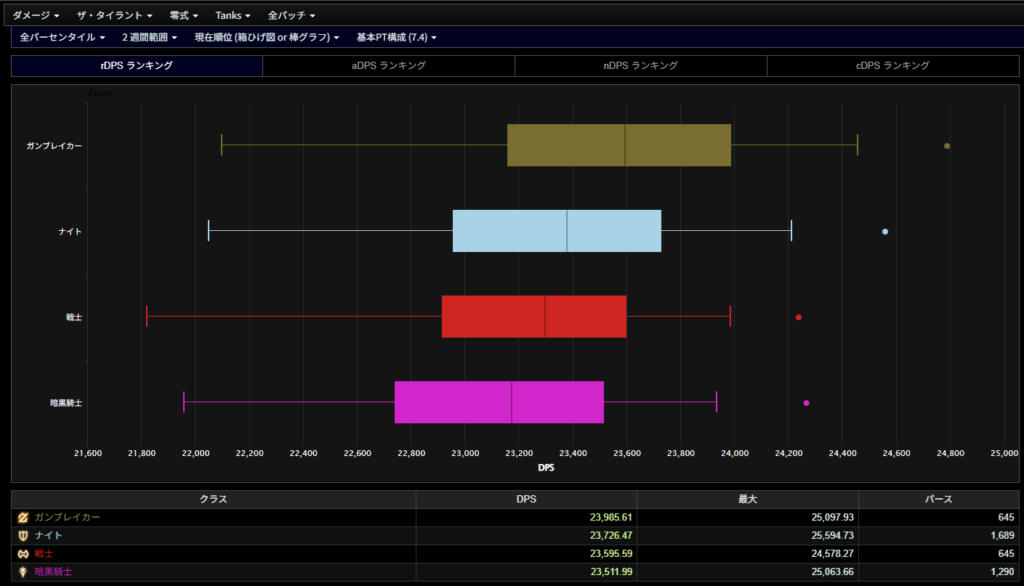Switch to the cDPS ランキング tab
Screen dimensions: 1024x586
(x=892, y=66)
